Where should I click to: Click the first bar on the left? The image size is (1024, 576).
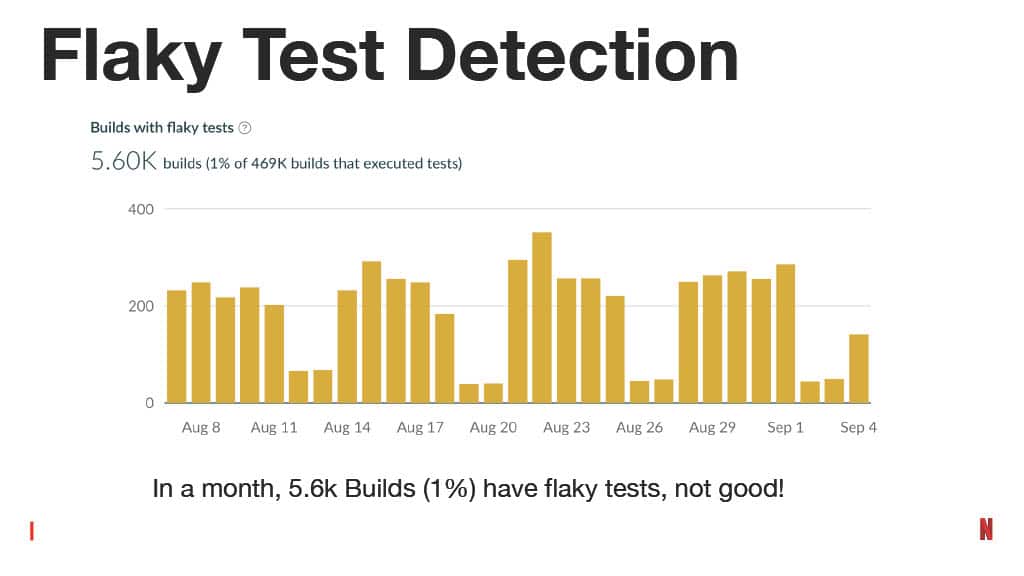coord(176,347)
